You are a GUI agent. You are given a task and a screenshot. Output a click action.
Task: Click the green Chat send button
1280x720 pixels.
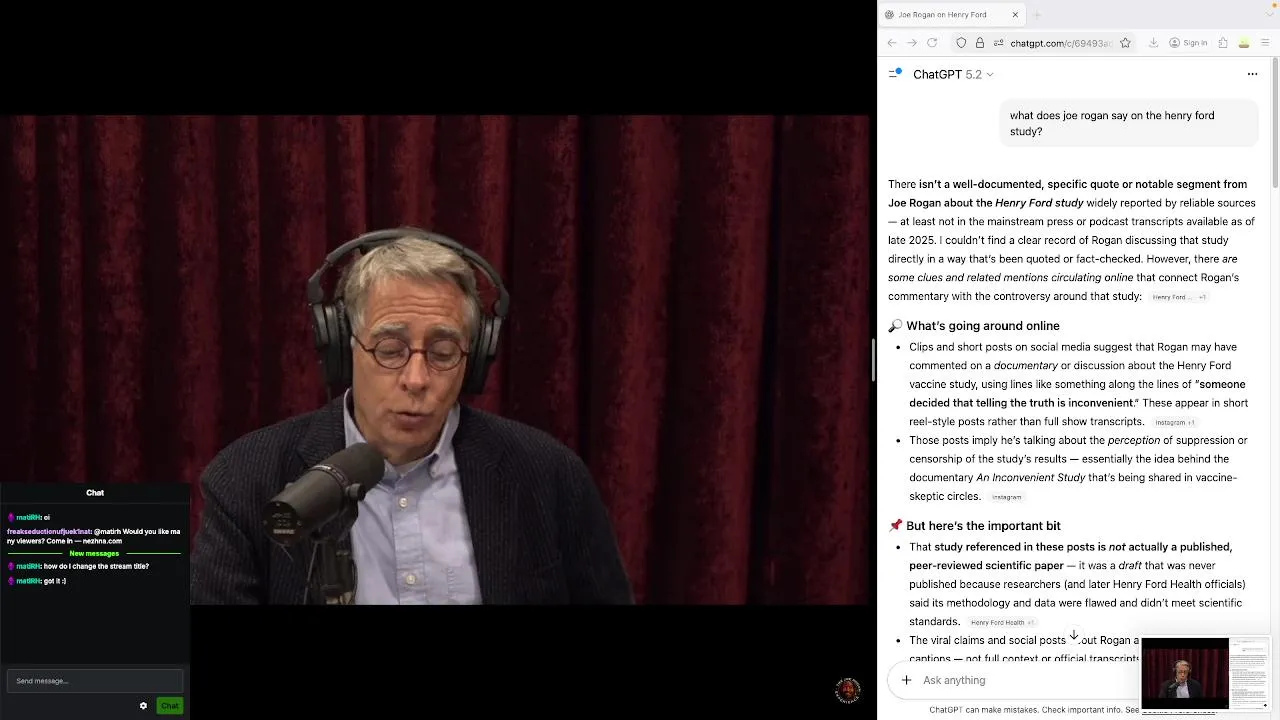point(169,706)
